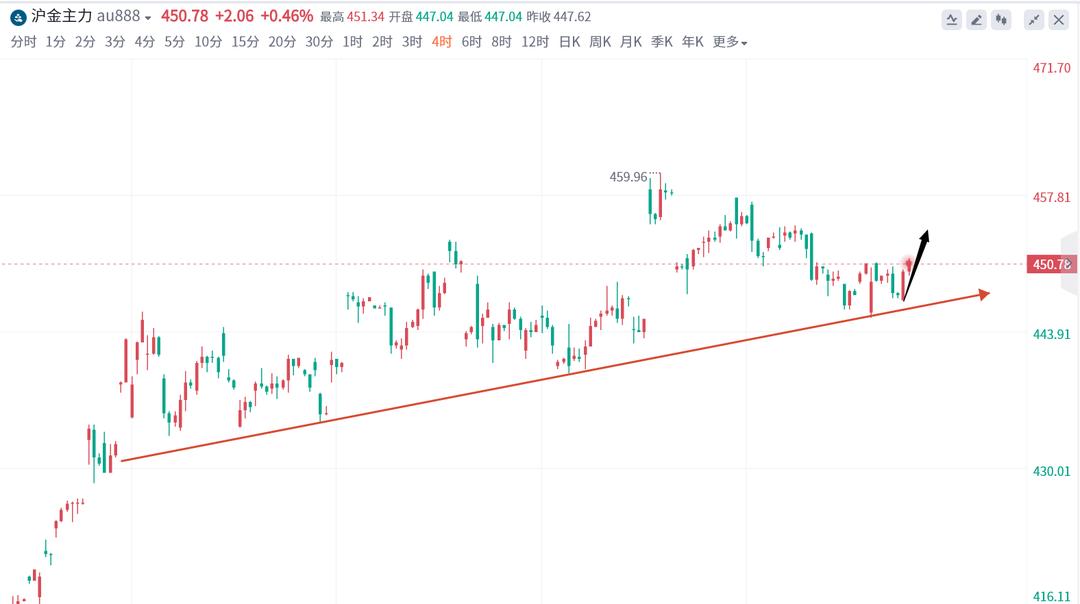Viewport: 1080px width, 604px height.
Task: Click the 457.81 price axis label
Action: tap(1051, 198)
